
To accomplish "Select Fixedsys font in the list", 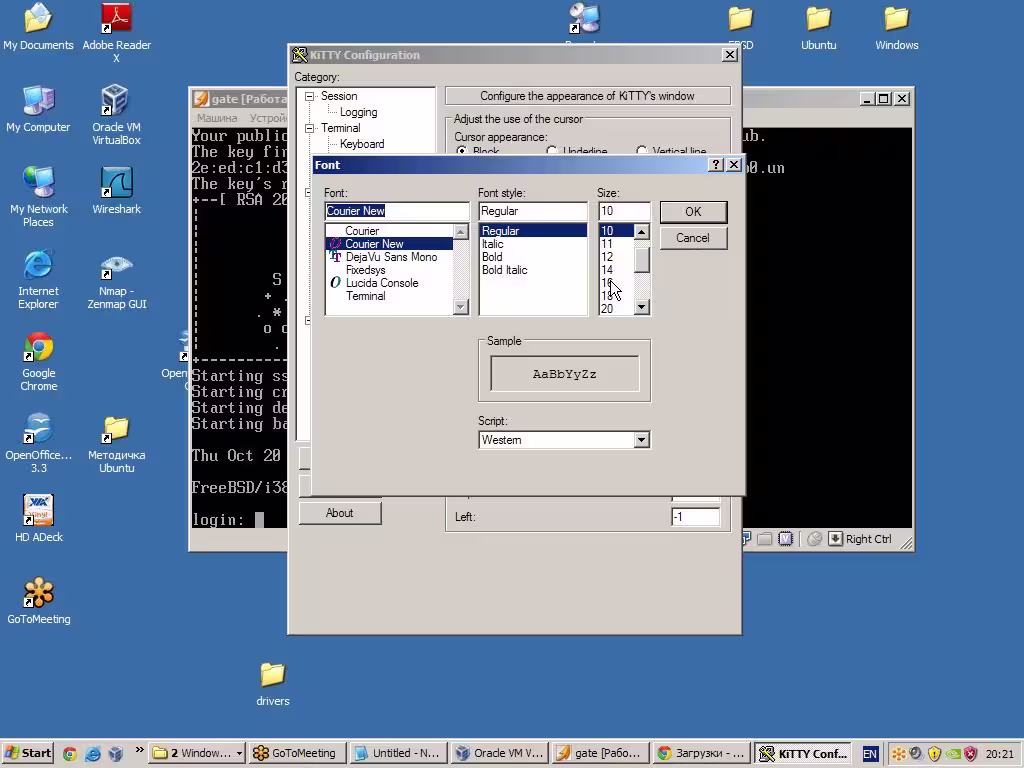I will 389,270.
